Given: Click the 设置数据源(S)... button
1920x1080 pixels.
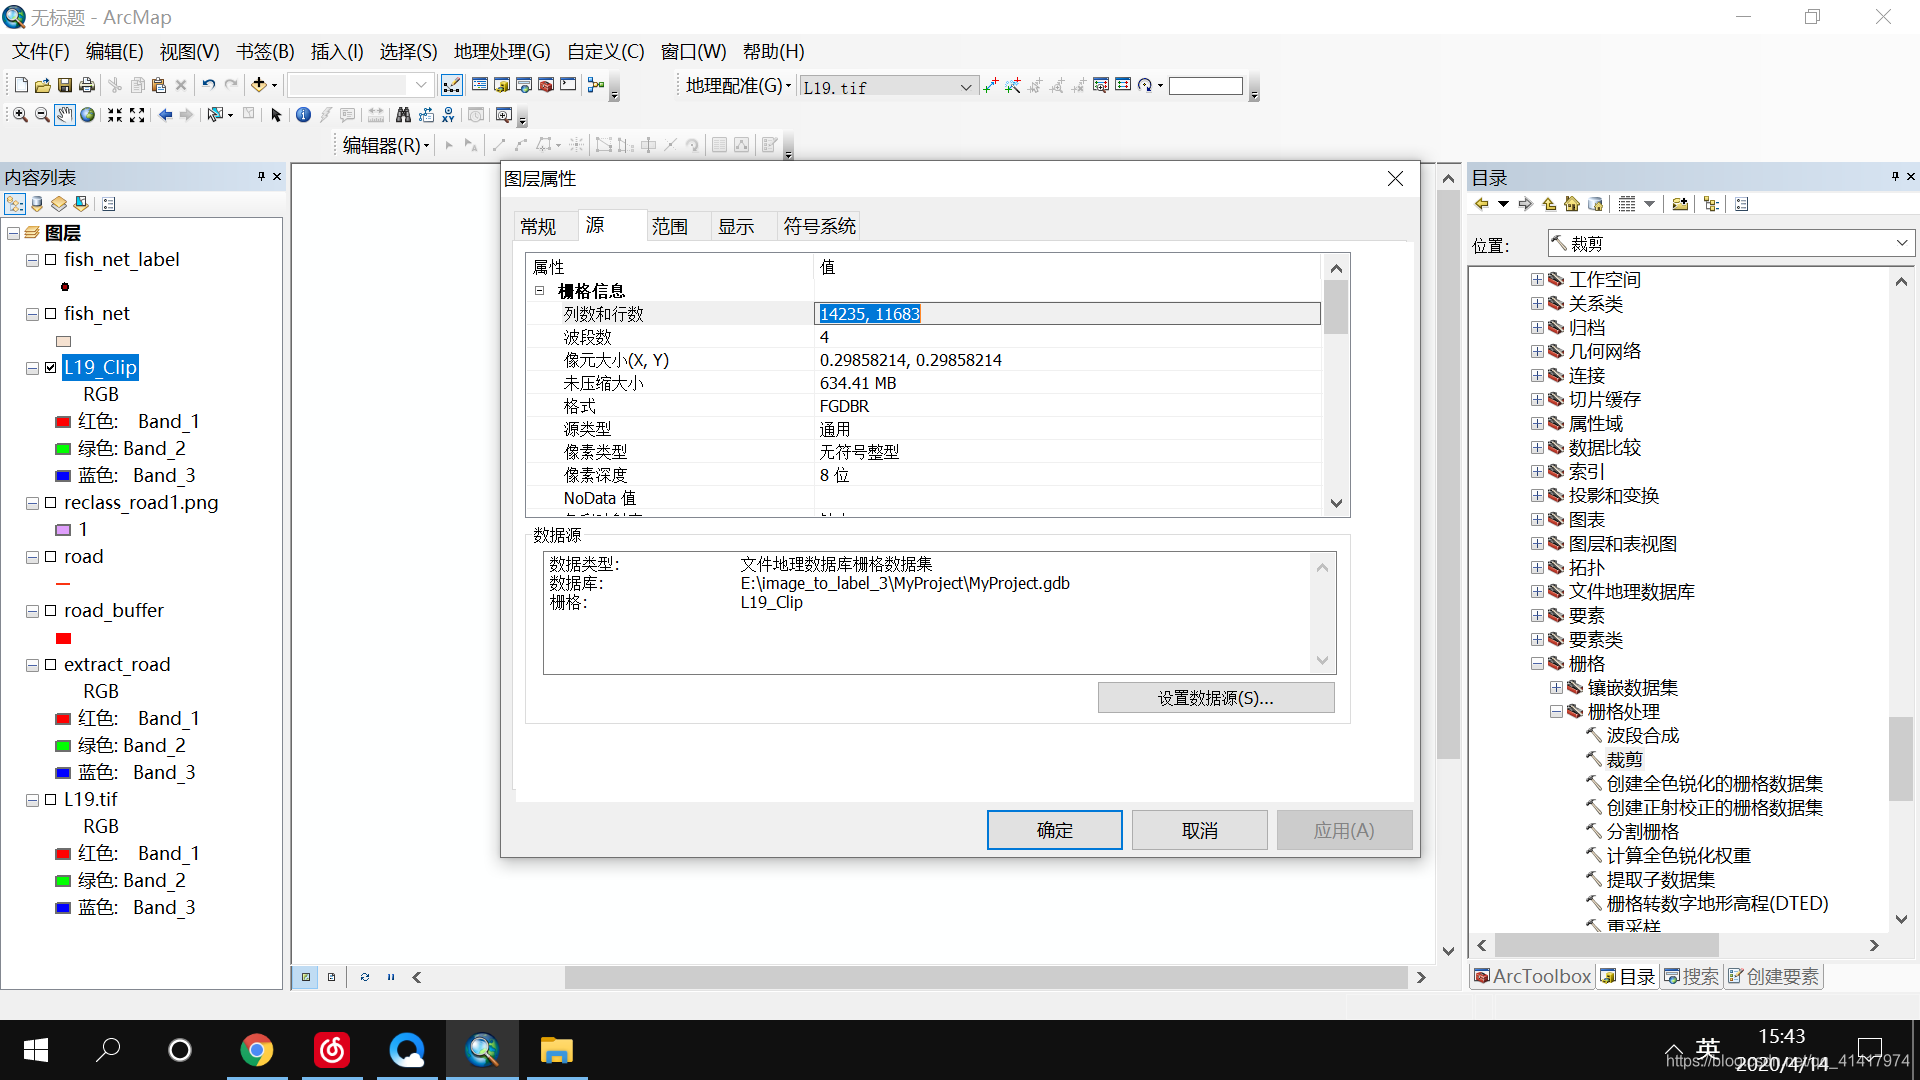Looking at the screenshot, I should 1215,698.
